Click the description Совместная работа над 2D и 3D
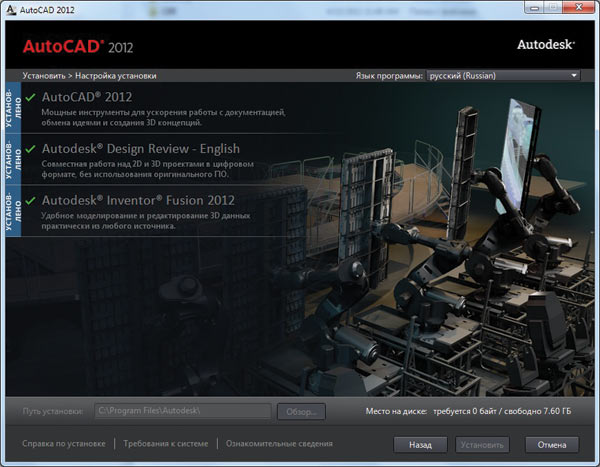This screenshot has height=467, width=600. [x=147, y=169]
